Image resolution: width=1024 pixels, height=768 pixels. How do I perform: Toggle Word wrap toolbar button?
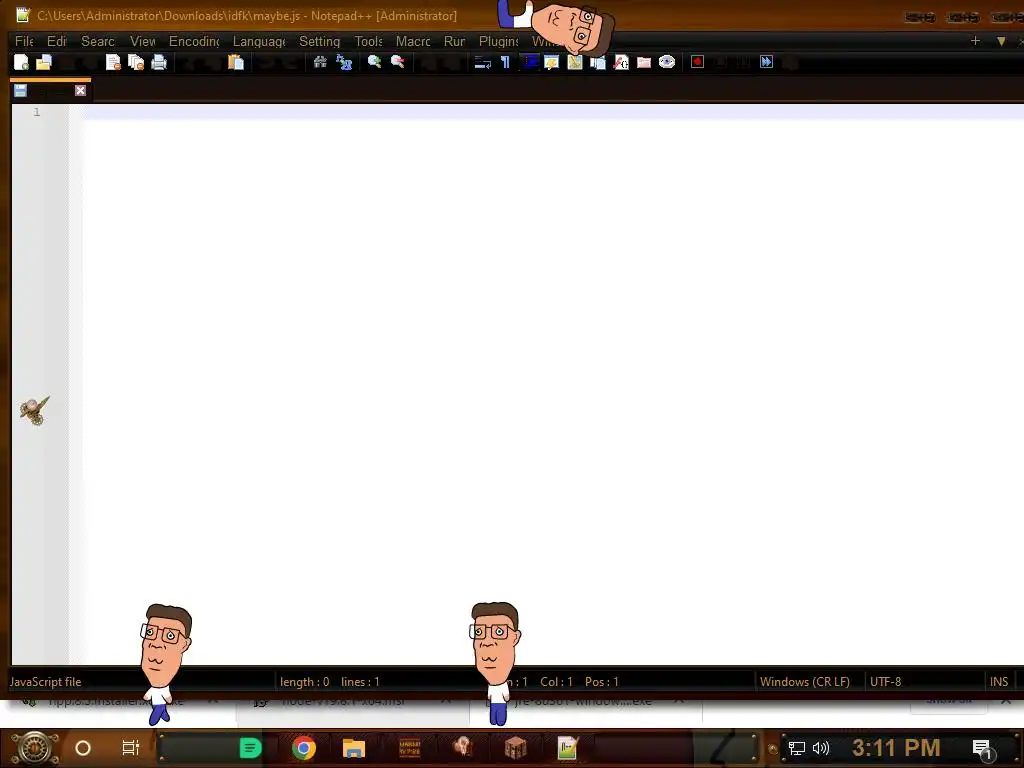point(483,62)
